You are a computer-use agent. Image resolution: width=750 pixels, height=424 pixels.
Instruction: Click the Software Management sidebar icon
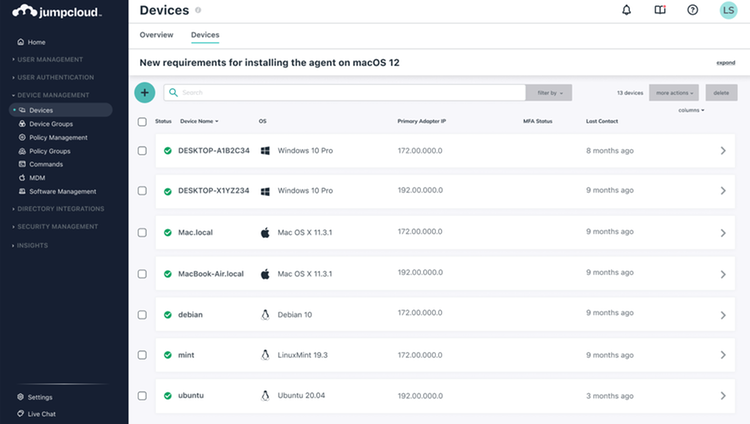pos(22,191)
